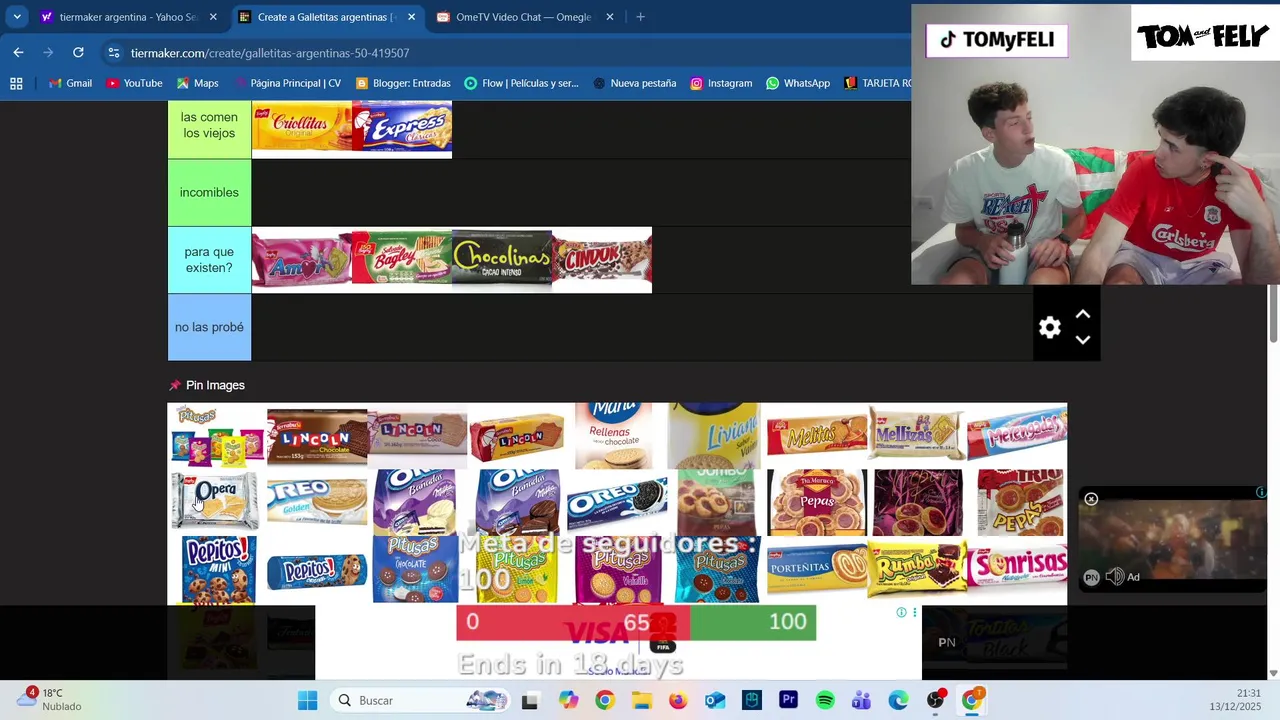Open the Chrome apps grid icon
Viewport: 1280px width, 720px height.
[x=16, y=83]
